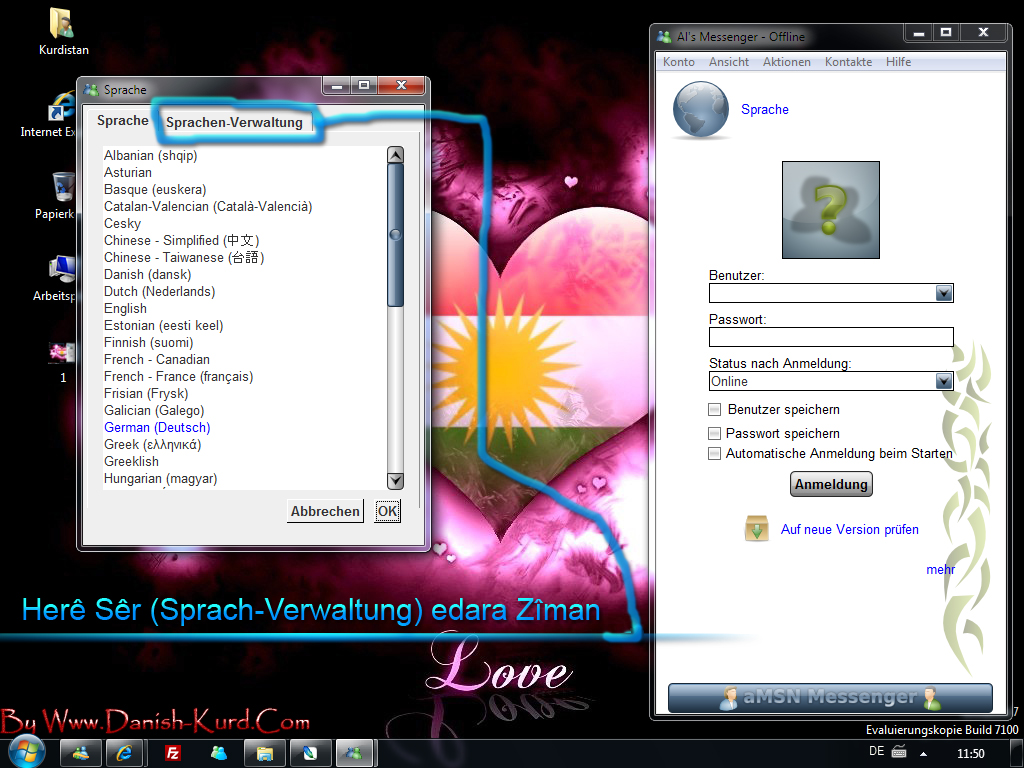Open the Arbeitsplatz computer desktop icon

pyautogui.click(x=62, y=278)
